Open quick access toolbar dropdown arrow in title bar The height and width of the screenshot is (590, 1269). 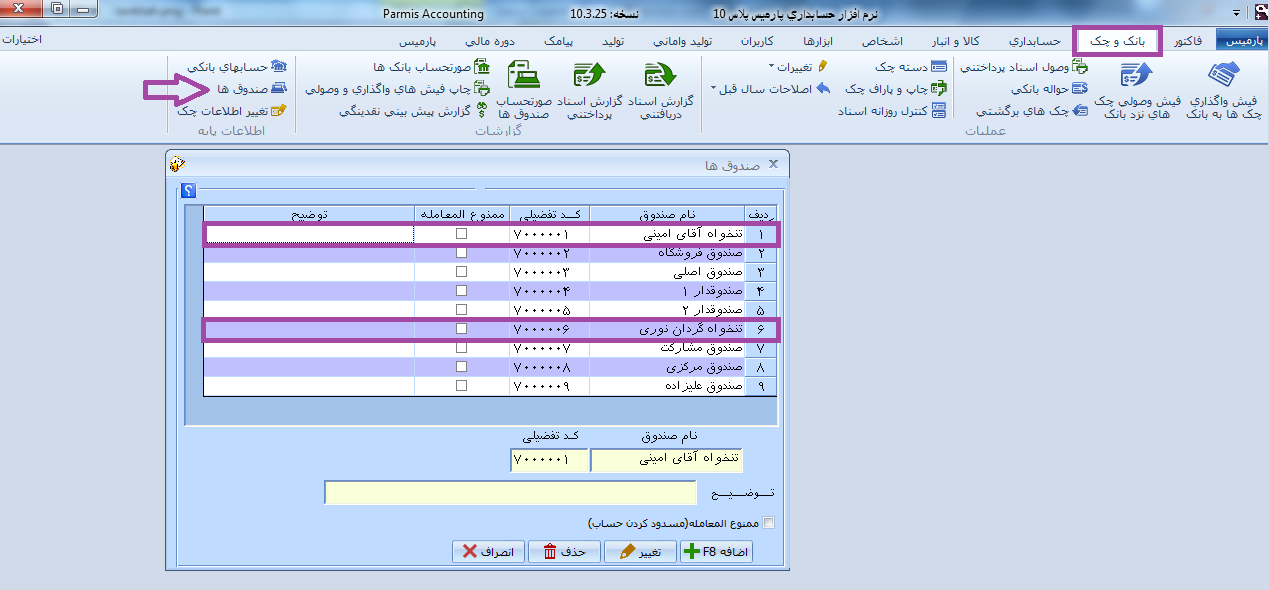(x=1237, y=14)
